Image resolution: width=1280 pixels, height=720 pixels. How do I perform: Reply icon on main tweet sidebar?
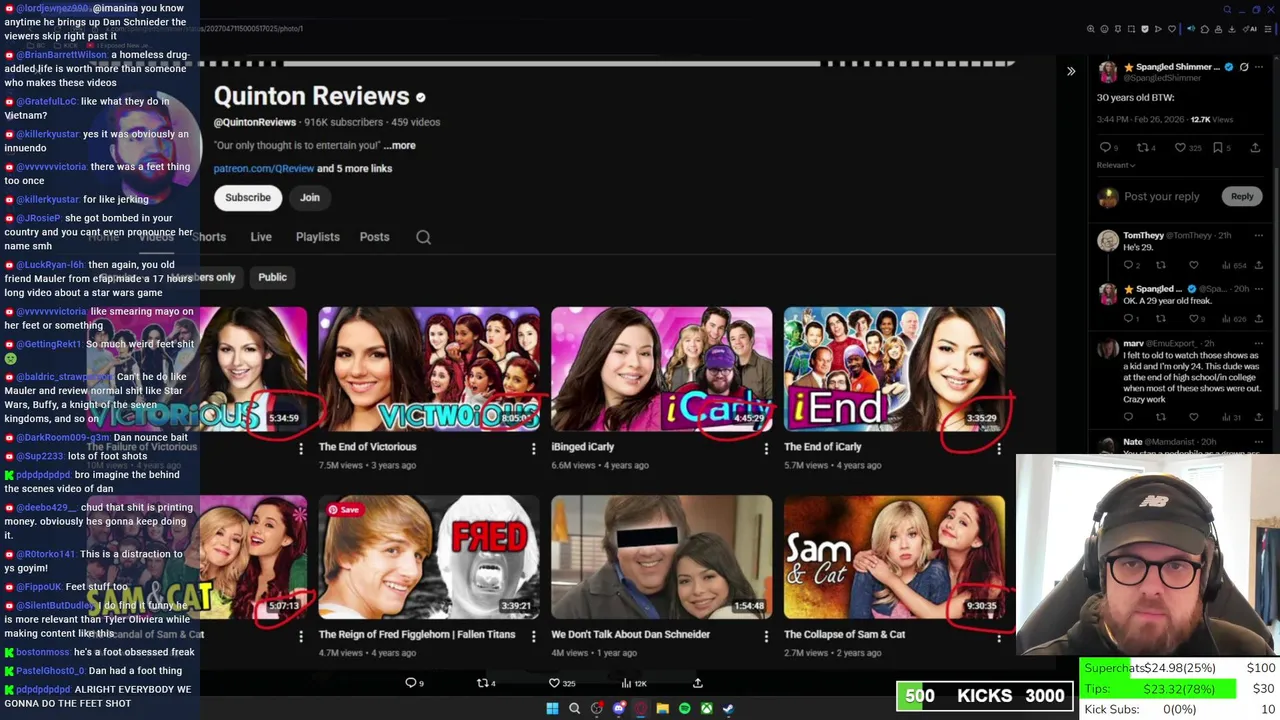(x=1105, y=147)
